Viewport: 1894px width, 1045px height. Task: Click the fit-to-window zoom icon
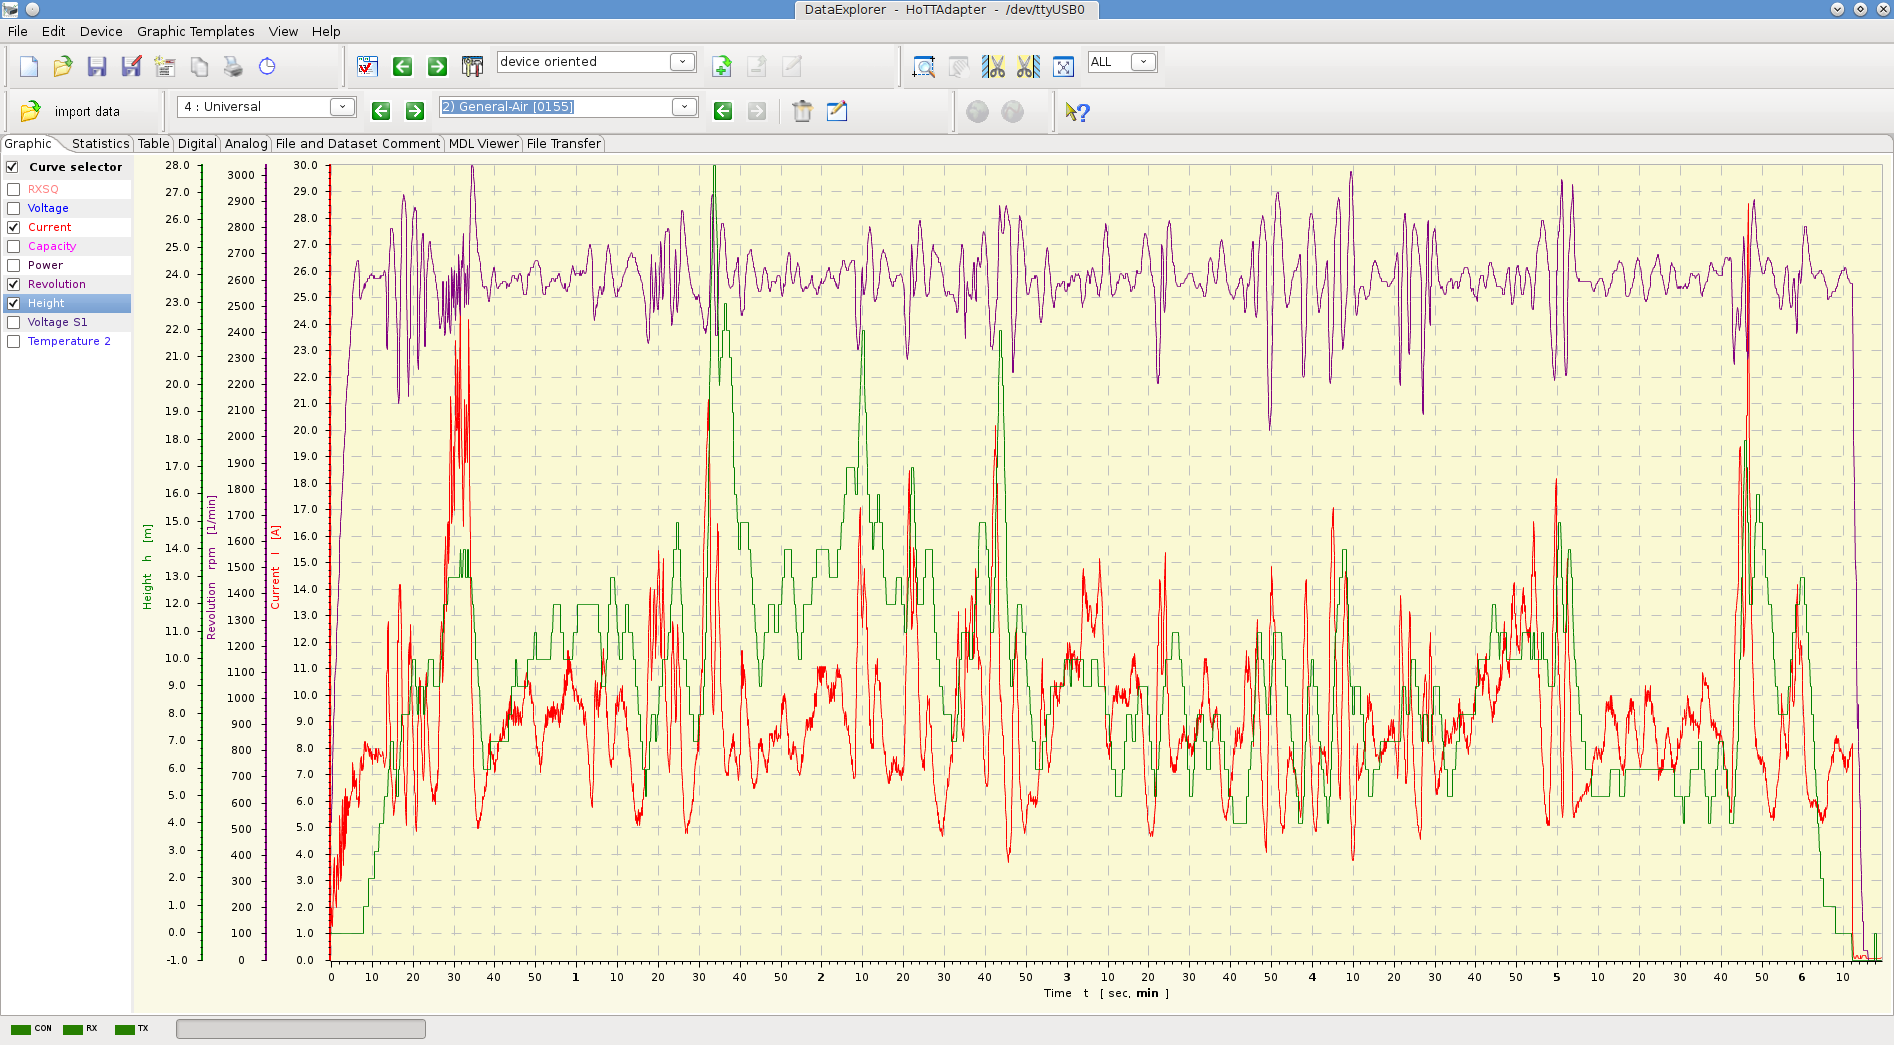pyautogui.click(x=1063, y=67)
